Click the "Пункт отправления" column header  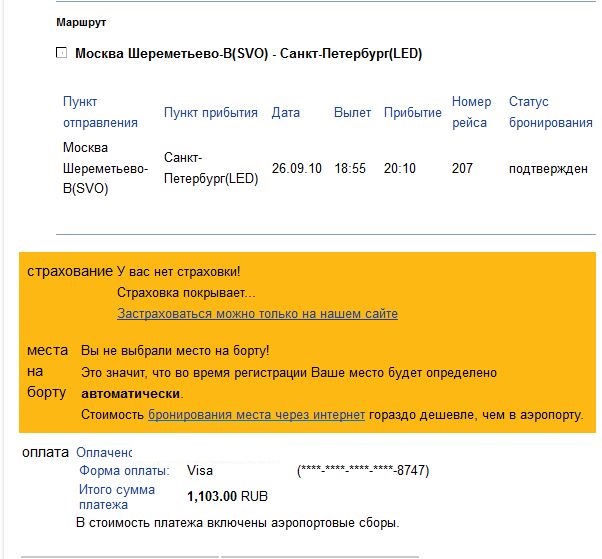tap(100, 112)
